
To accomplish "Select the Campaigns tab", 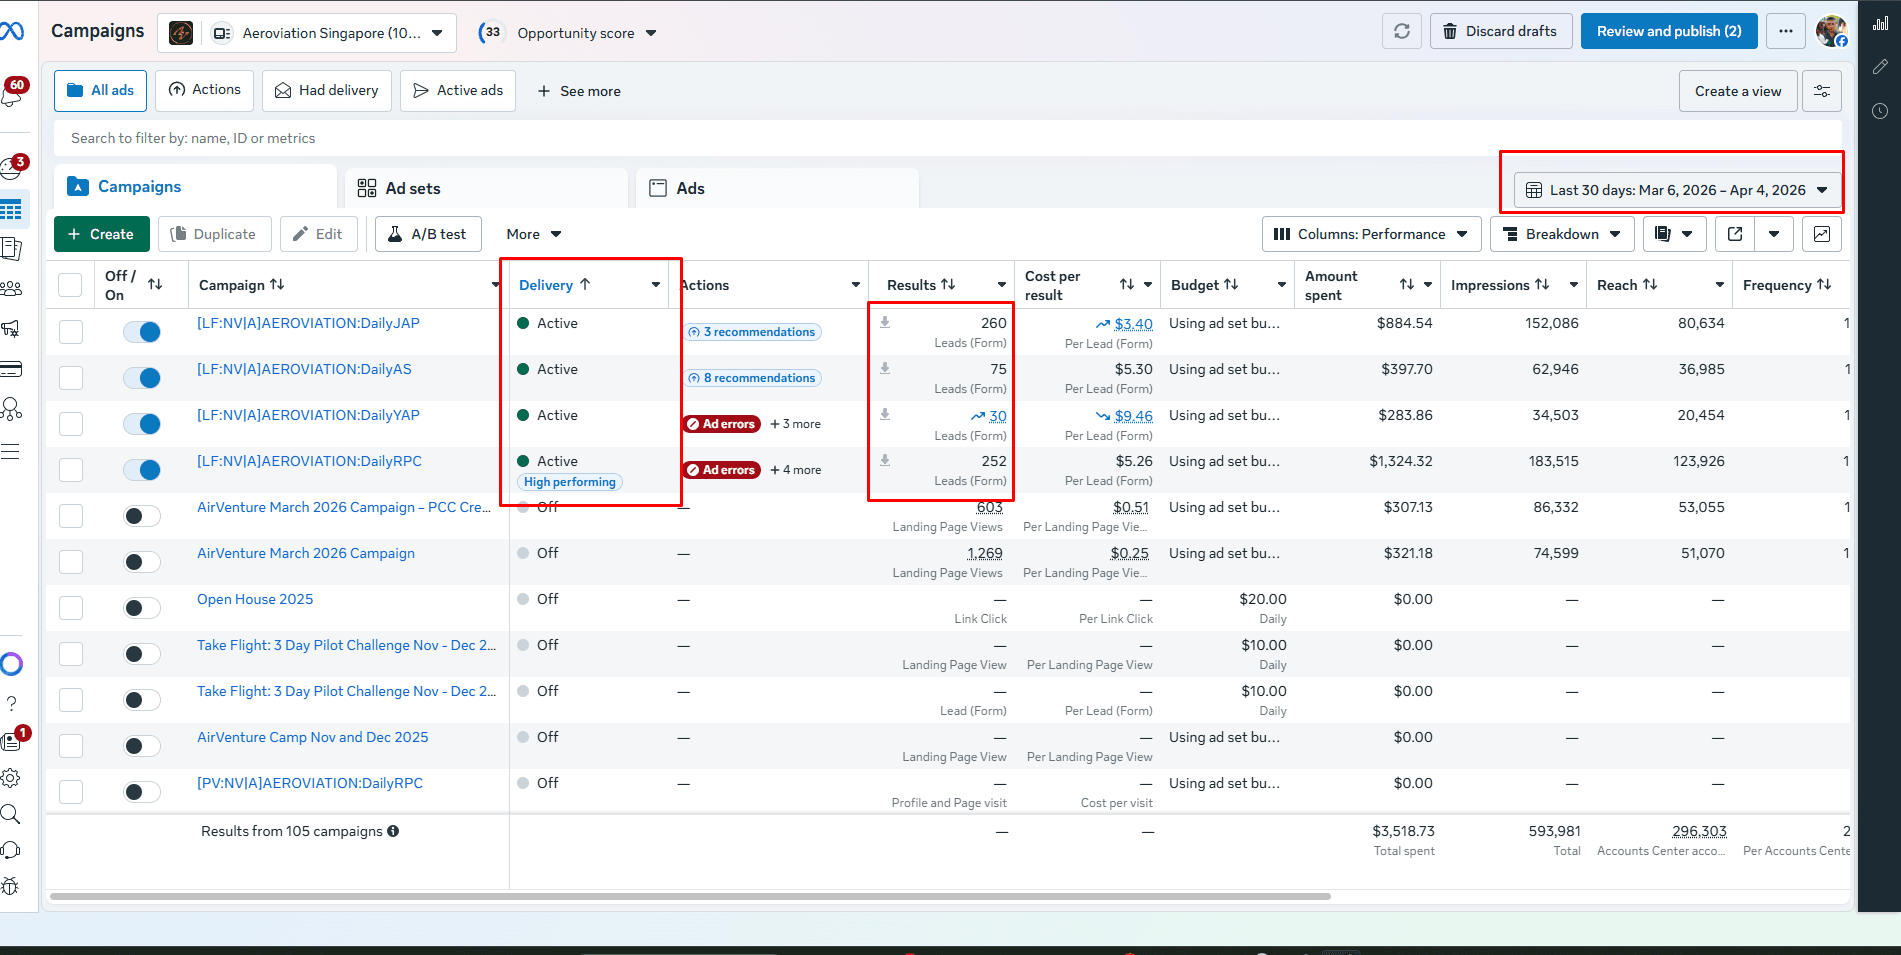I will pos(195,187).
